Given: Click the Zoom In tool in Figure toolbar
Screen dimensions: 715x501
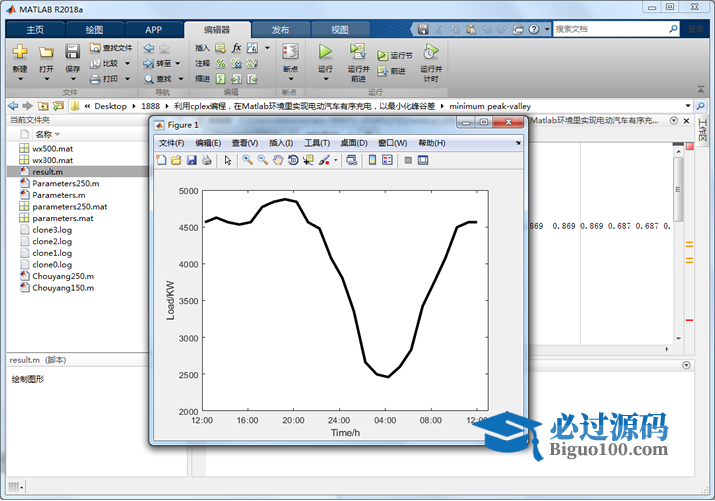Looking at the screenshot, I should click(x=247, y=160).
